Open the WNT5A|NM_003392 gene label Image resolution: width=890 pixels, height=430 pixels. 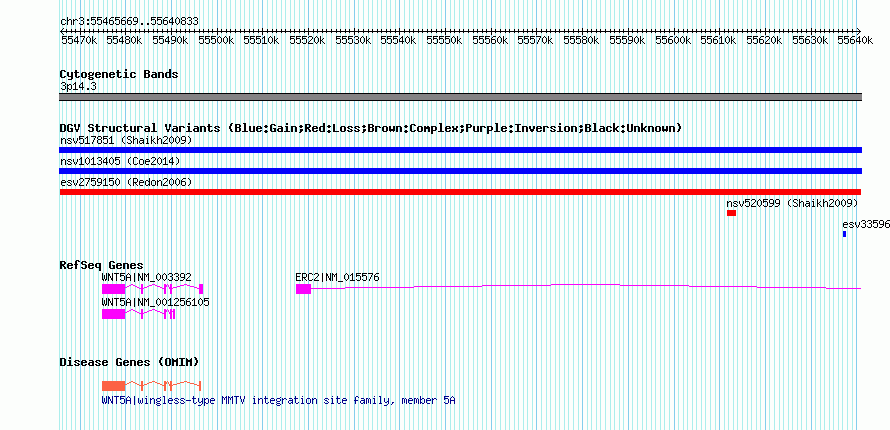[146, 277]
